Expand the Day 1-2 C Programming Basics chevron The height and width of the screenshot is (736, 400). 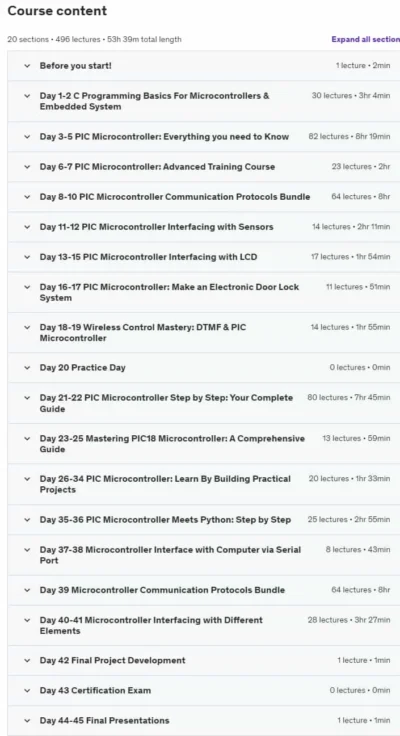click(x=27, y=96)
